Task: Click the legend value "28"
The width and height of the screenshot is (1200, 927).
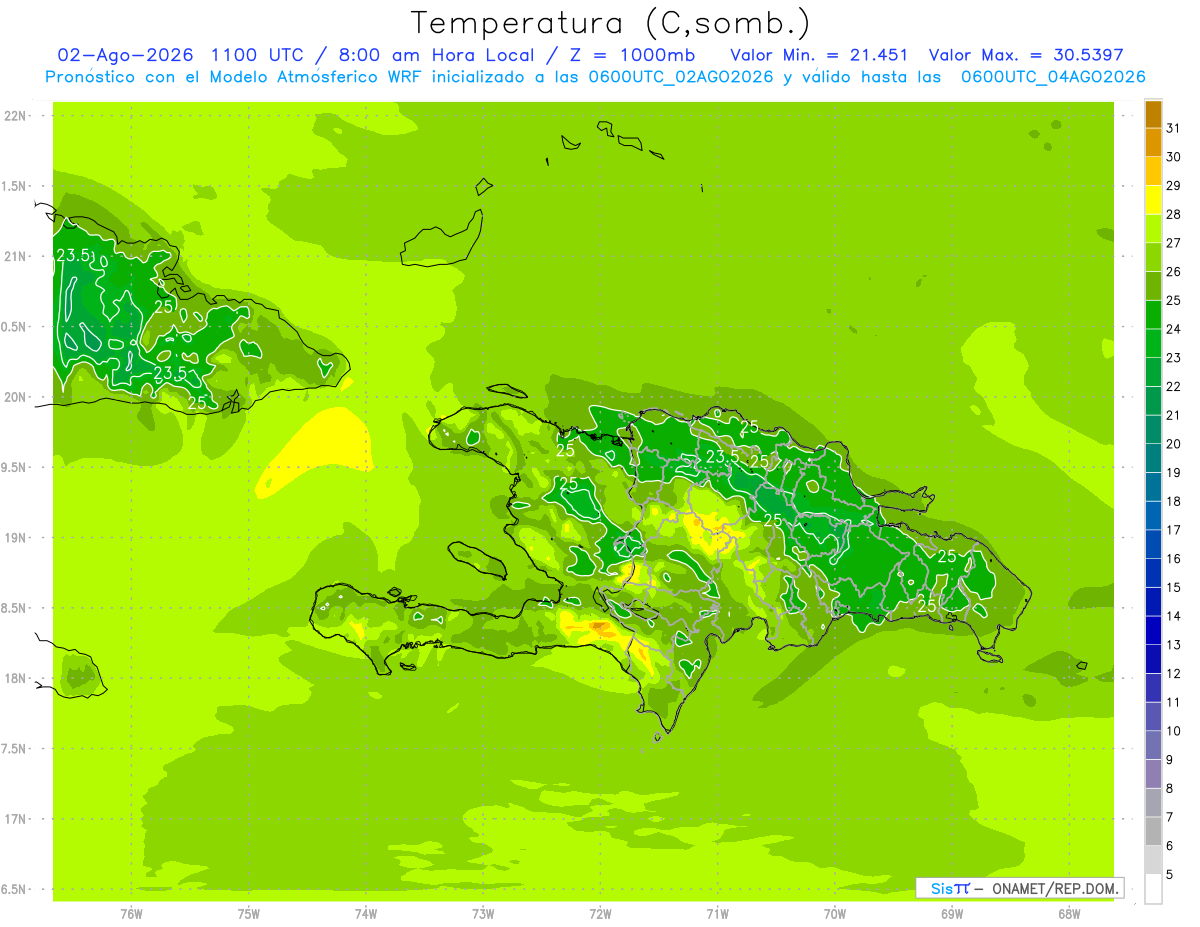Action: click(1173, 214)
